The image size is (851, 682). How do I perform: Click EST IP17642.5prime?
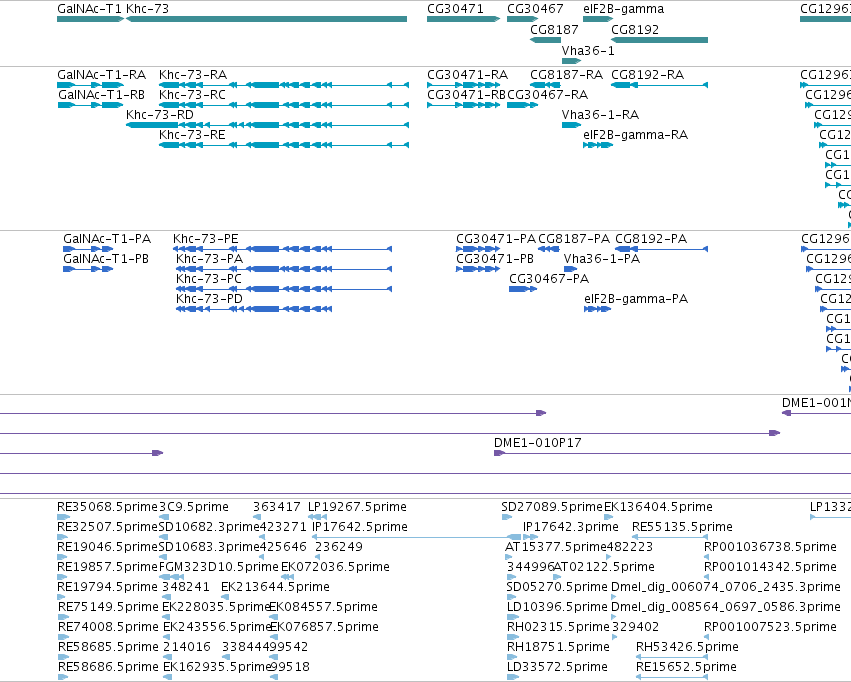click(x=416, y=537)
